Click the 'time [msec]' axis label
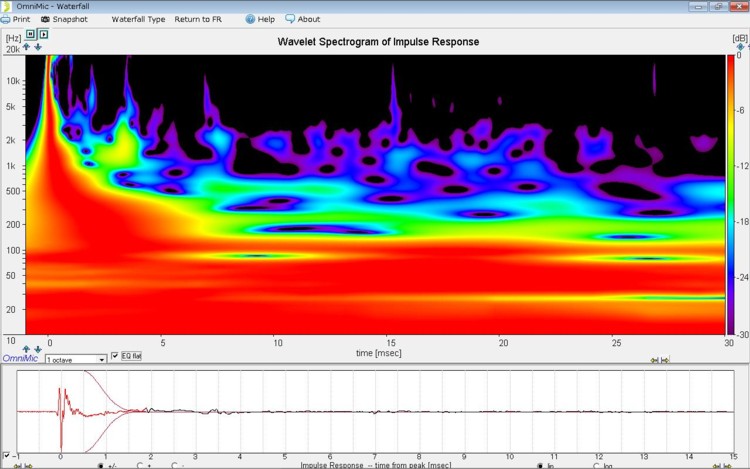Viewport: 750px width, 469px height. [x=378, y=353]
